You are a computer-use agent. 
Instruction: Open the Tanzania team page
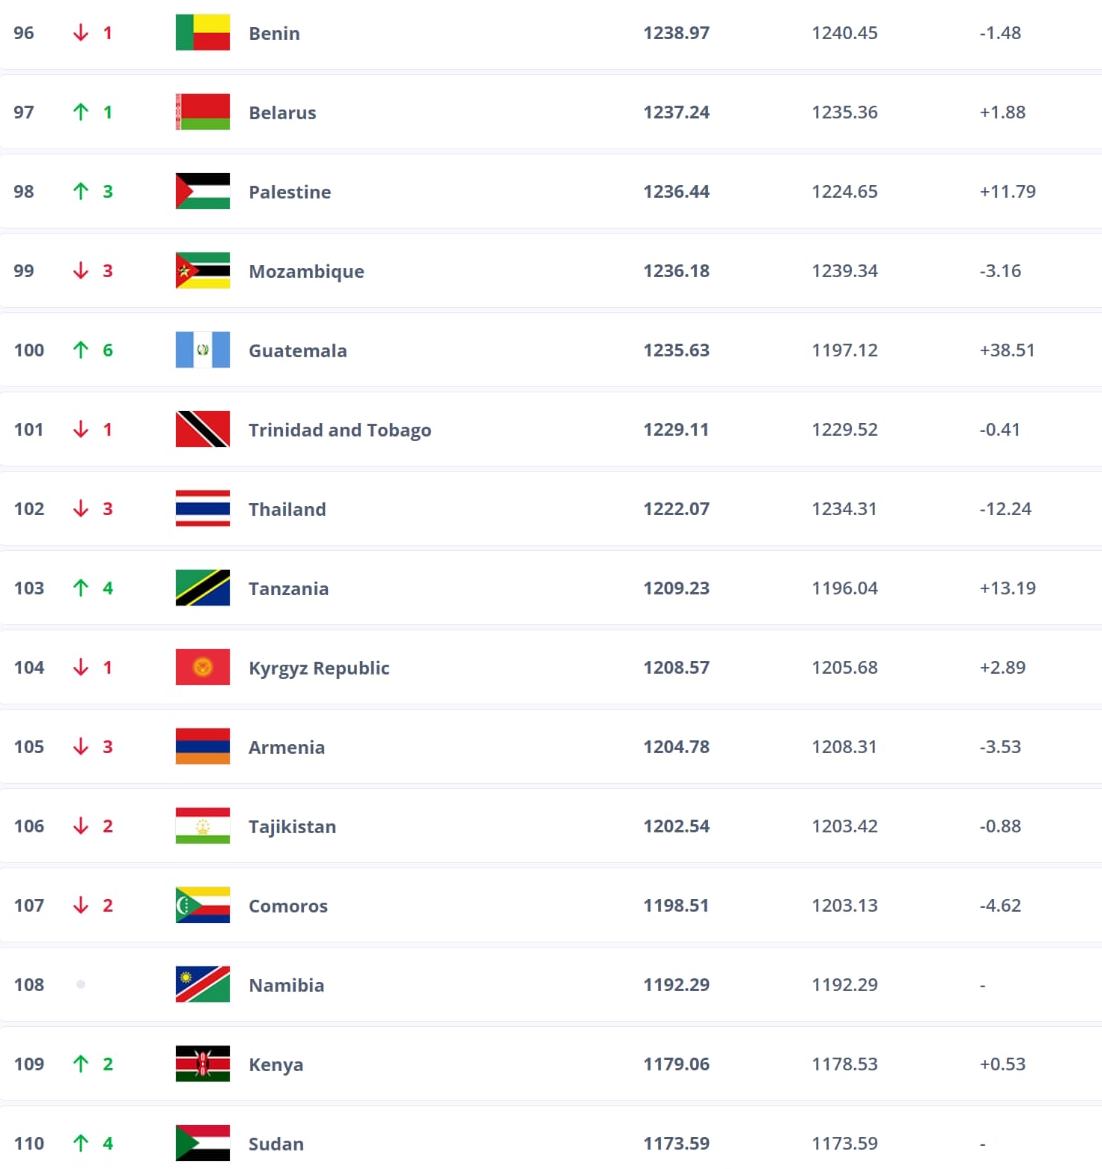coord(289,588)
